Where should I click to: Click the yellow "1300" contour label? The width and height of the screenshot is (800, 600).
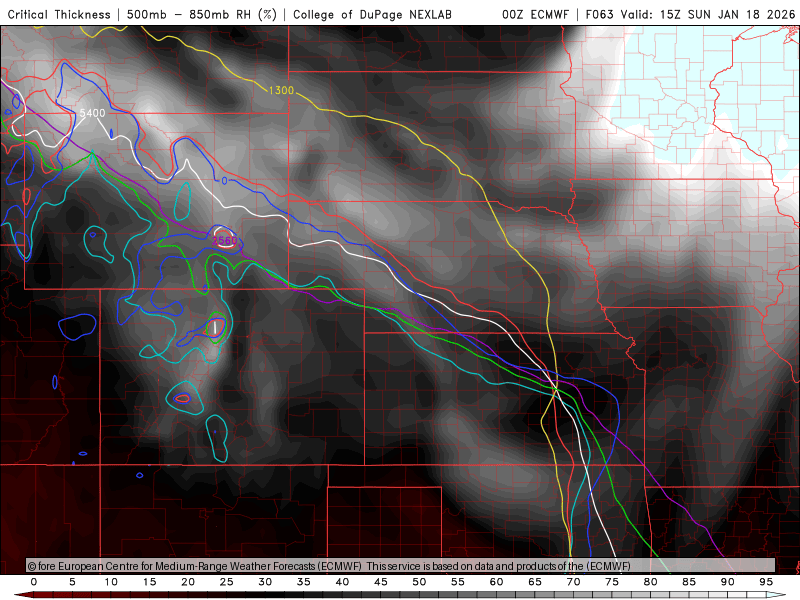pos(281,90)
